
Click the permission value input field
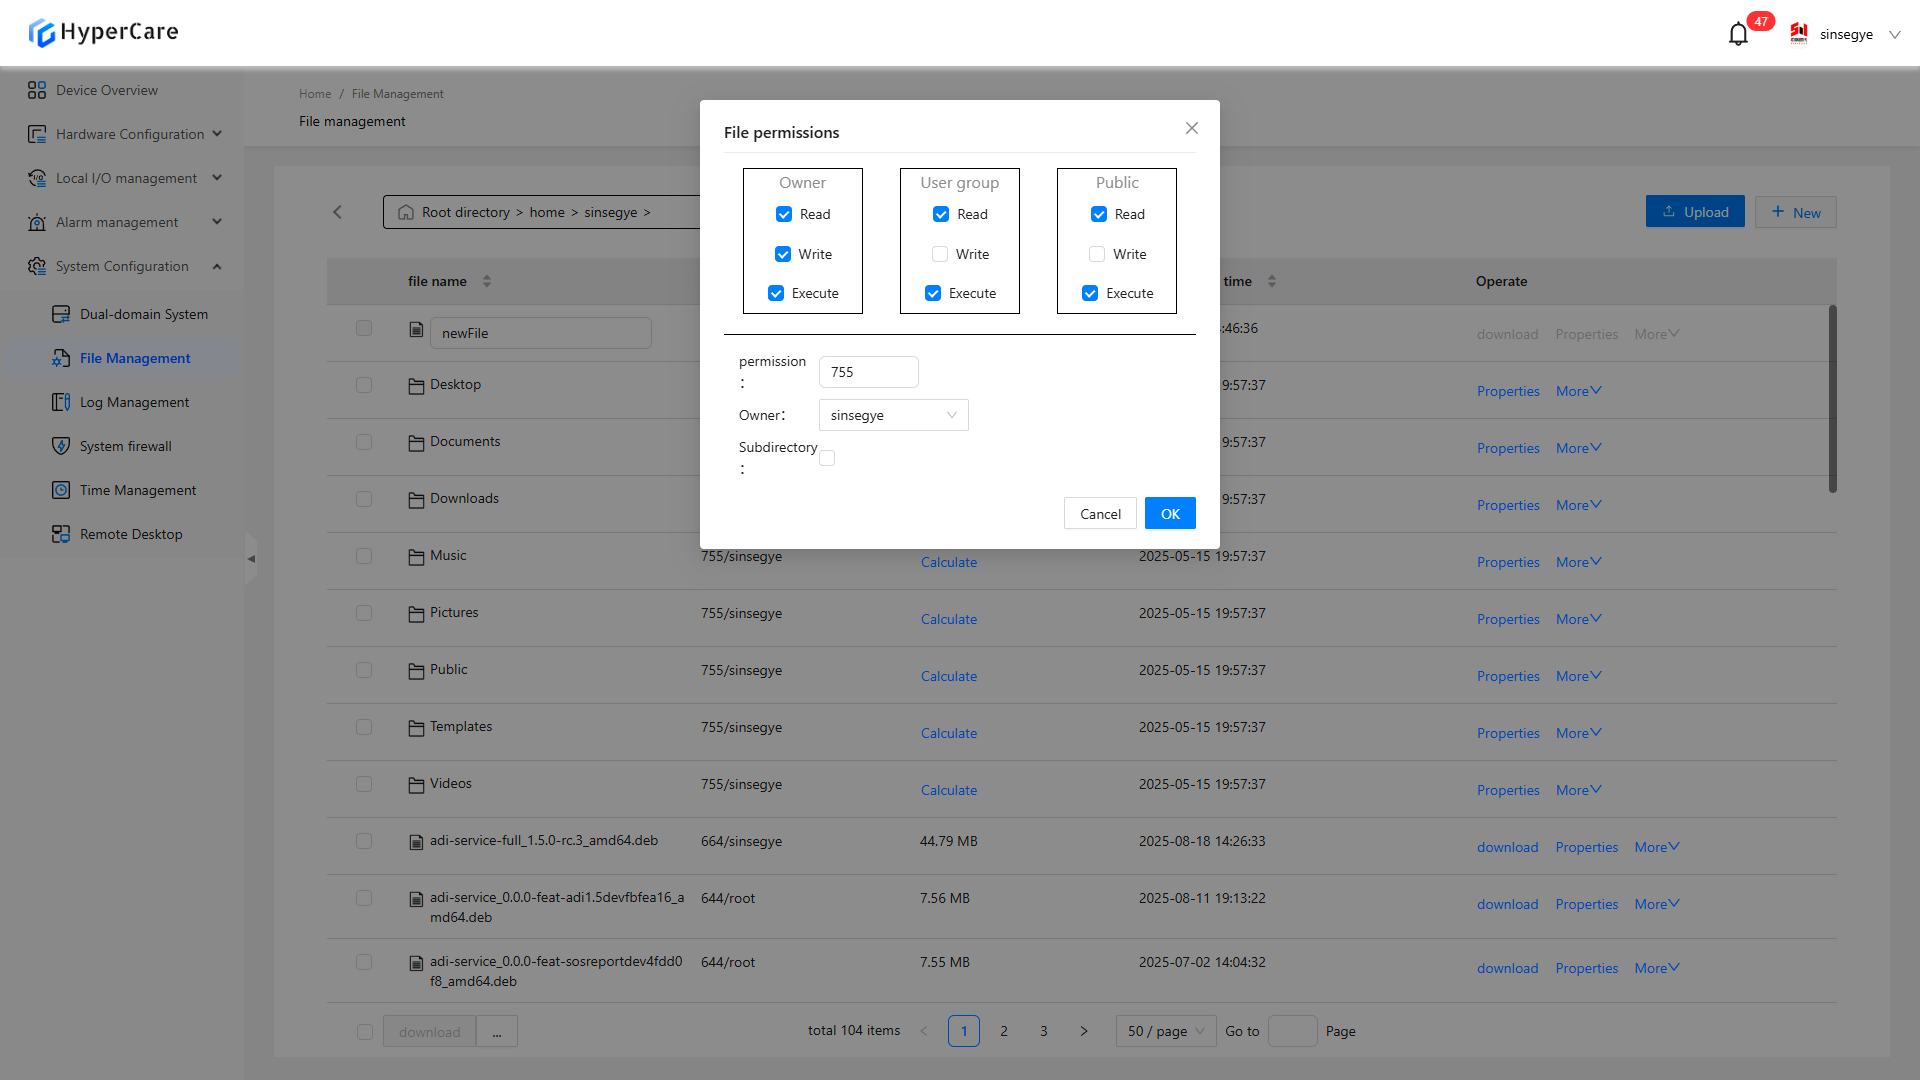point(868,372)
